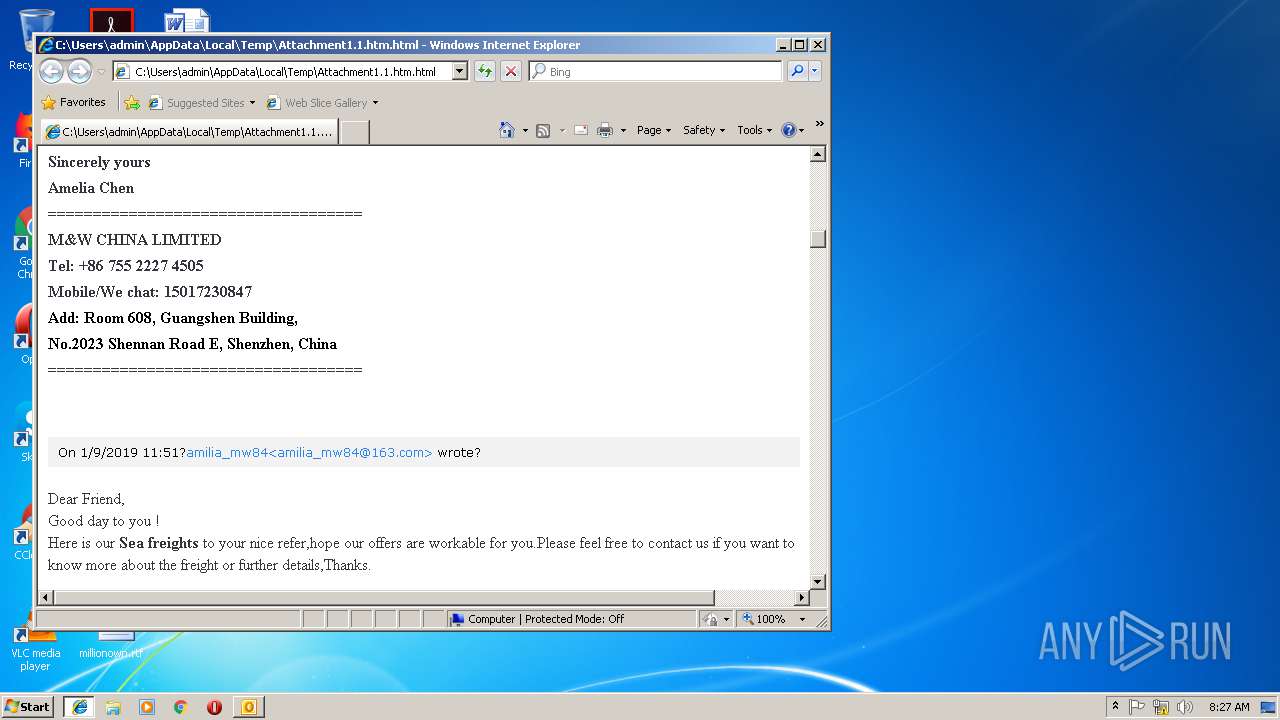Screen dimensions: 1280x720
Task: Click the status bar zoom magnifier
Action: (x=747, y=619)
